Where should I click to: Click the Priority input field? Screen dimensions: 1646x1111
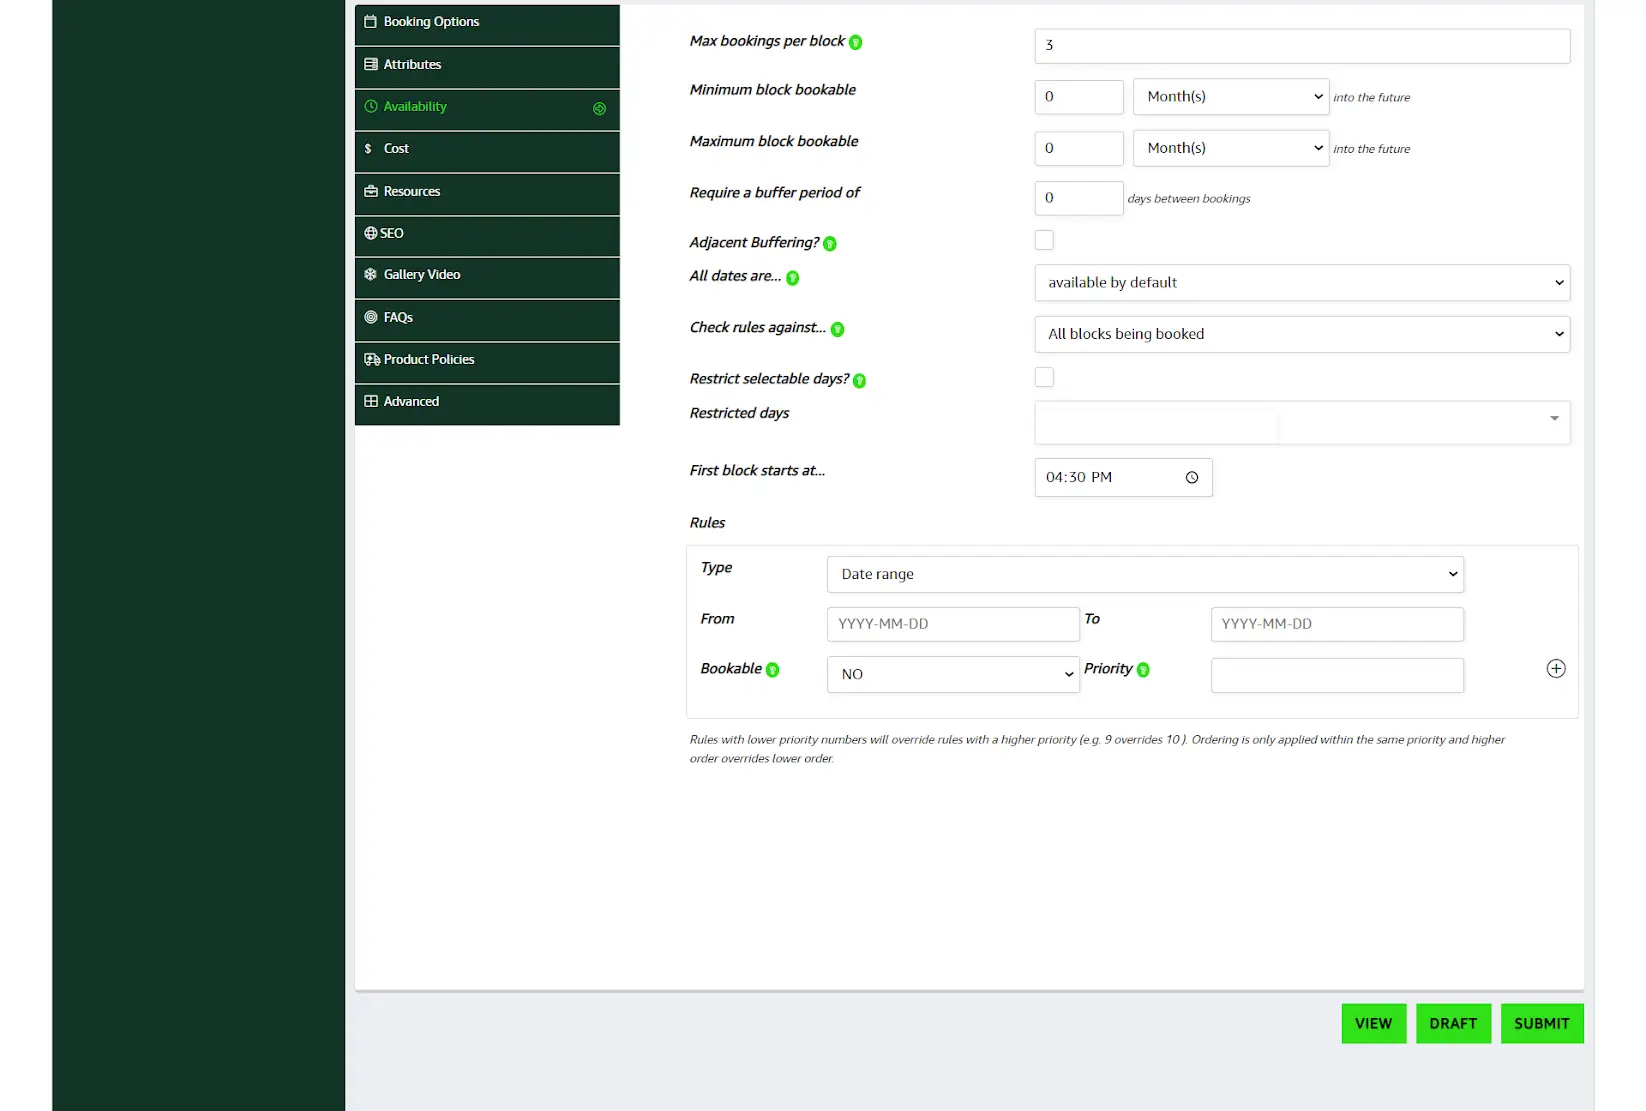click(x=1337, y=675)
